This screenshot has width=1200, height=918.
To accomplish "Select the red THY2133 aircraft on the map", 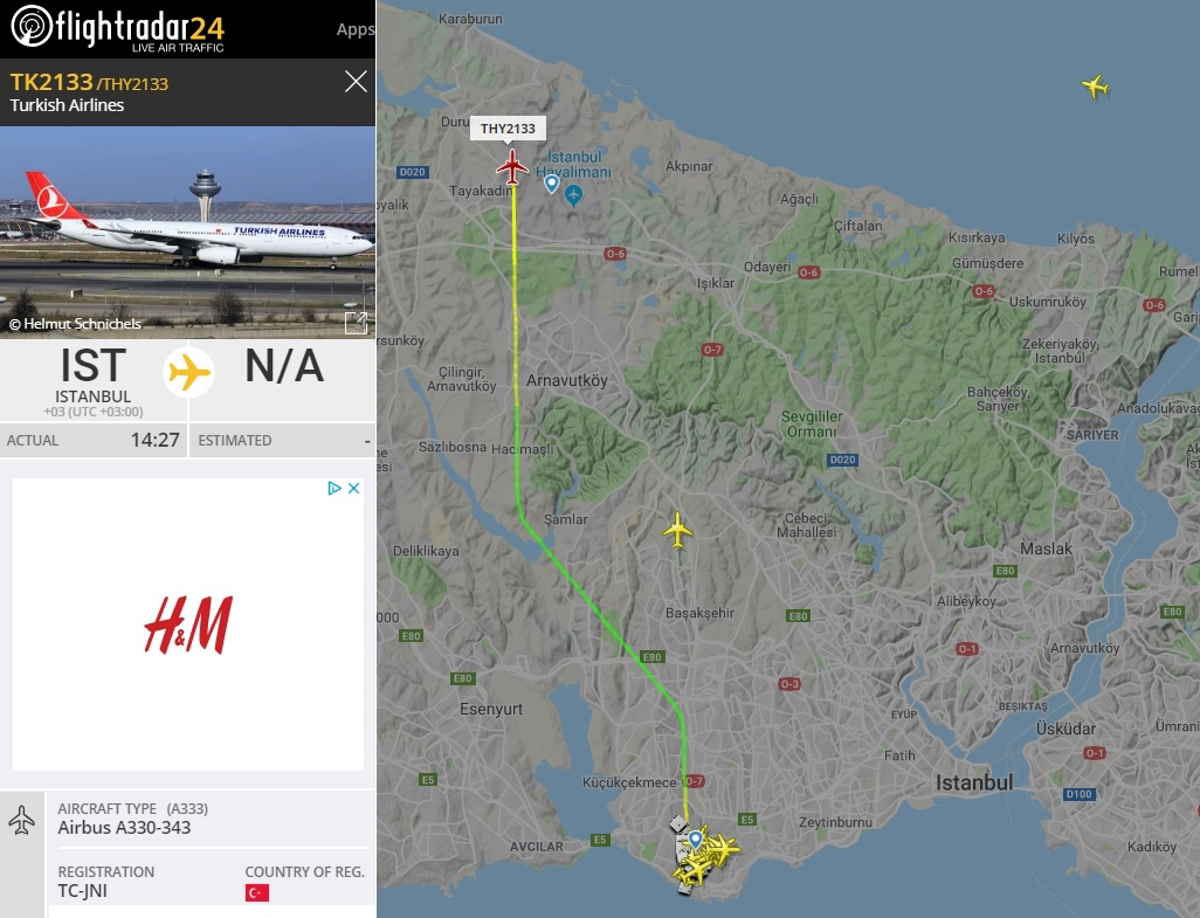I will 512,166.
